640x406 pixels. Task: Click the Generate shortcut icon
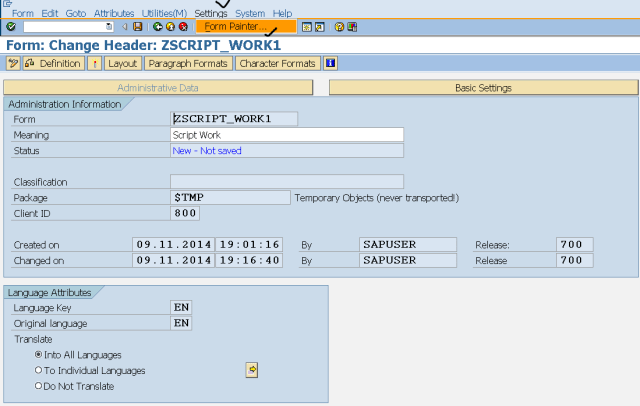(320, 27)
